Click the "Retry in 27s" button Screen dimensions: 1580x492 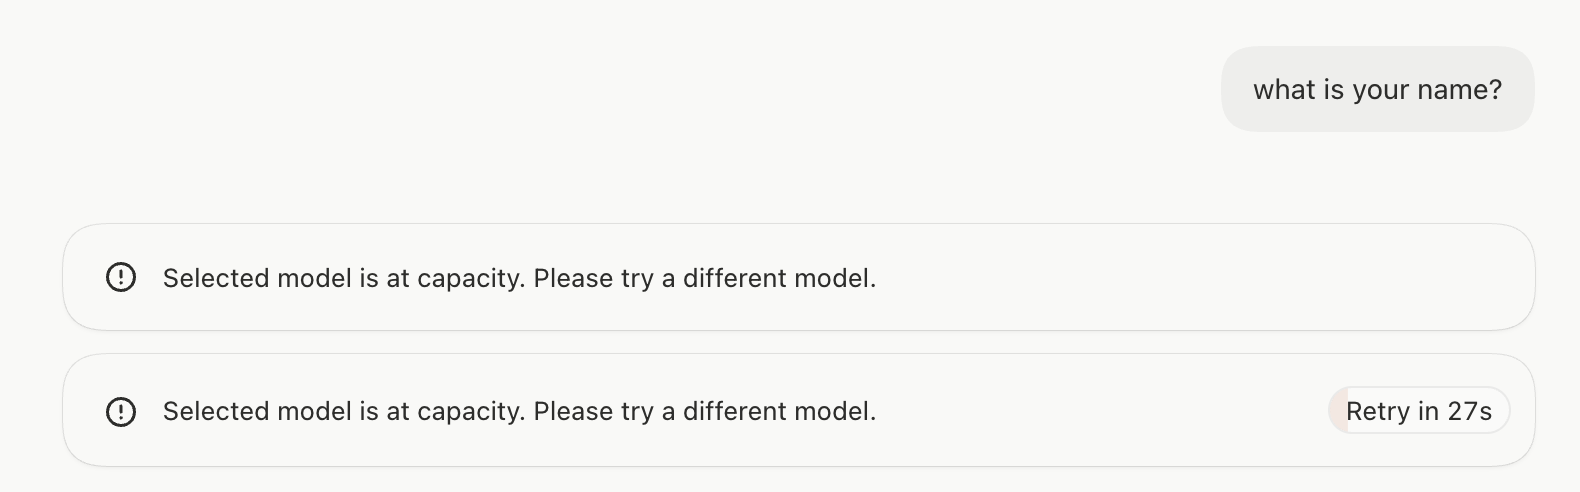click(x=1419, y=411)
